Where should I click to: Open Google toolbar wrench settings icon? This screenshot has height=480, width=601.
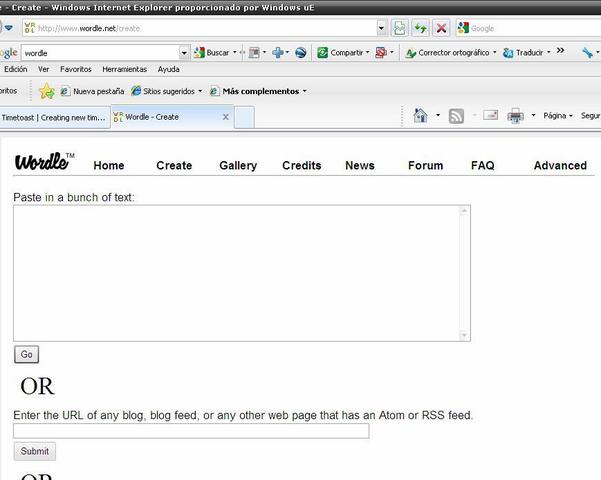point(587,53)
